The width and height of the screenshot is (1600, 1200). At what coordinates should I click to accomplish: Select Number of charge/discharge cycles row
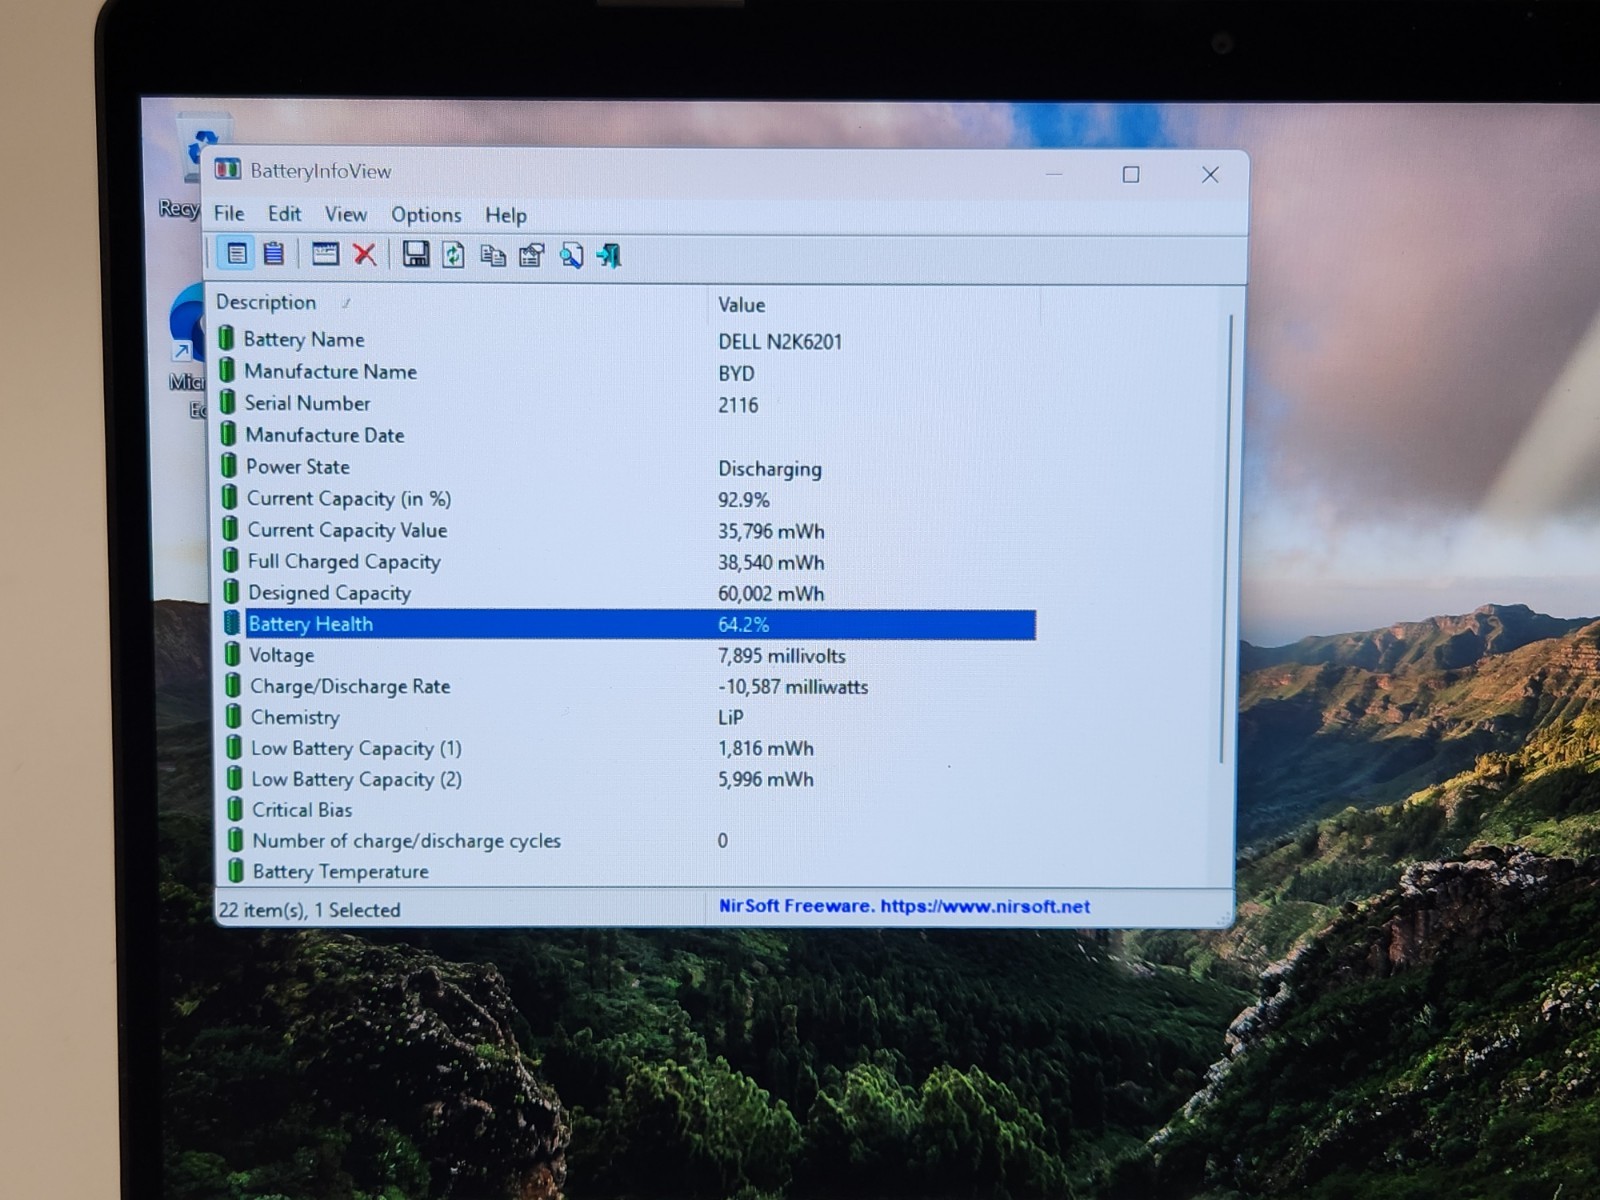(631, 840)
